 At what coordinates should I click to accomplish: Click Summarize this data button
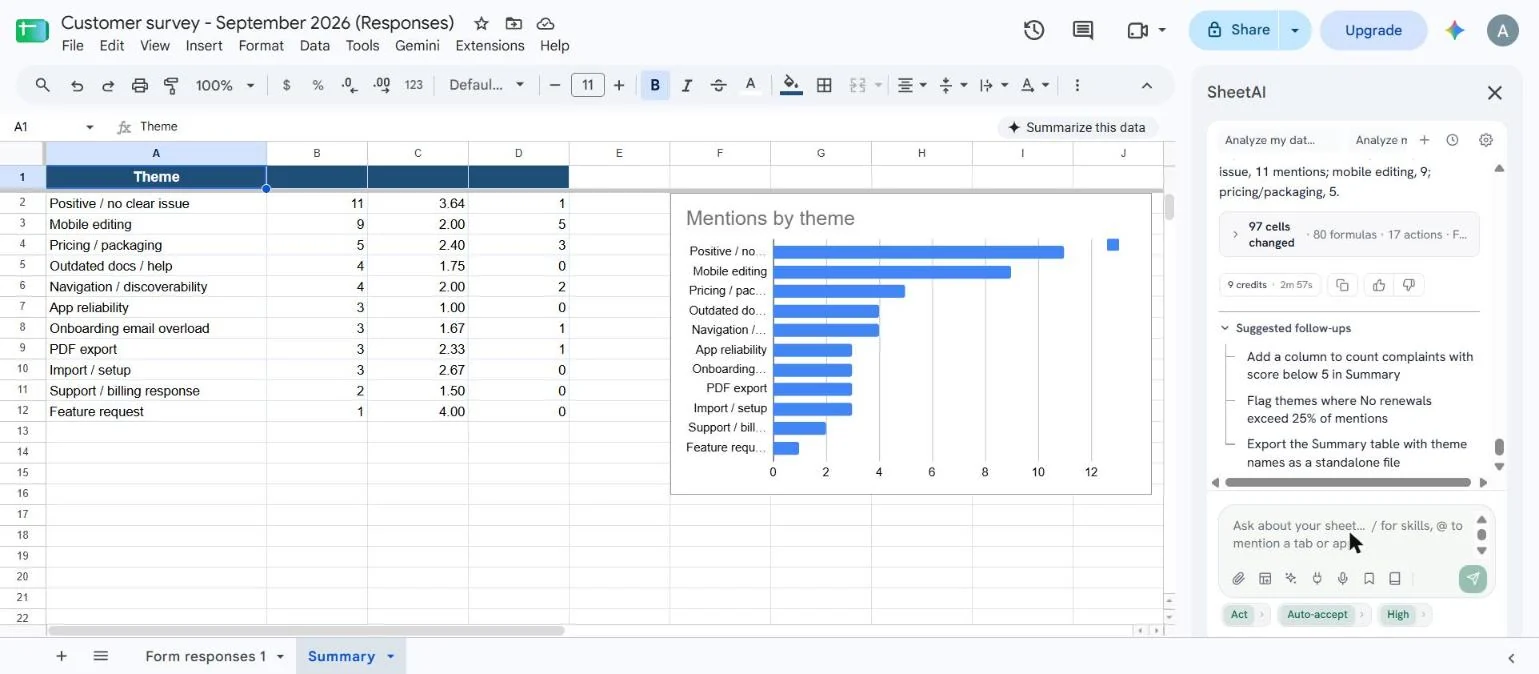coord(1076,127)
